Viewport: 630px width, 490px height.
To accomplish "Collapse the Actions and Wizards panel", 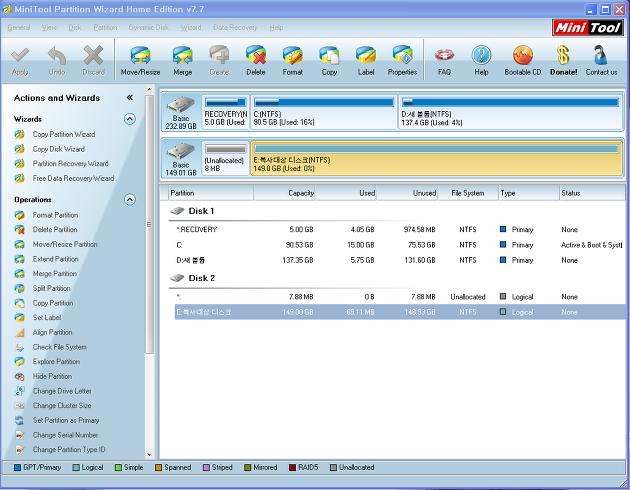I will pos(129,97).
